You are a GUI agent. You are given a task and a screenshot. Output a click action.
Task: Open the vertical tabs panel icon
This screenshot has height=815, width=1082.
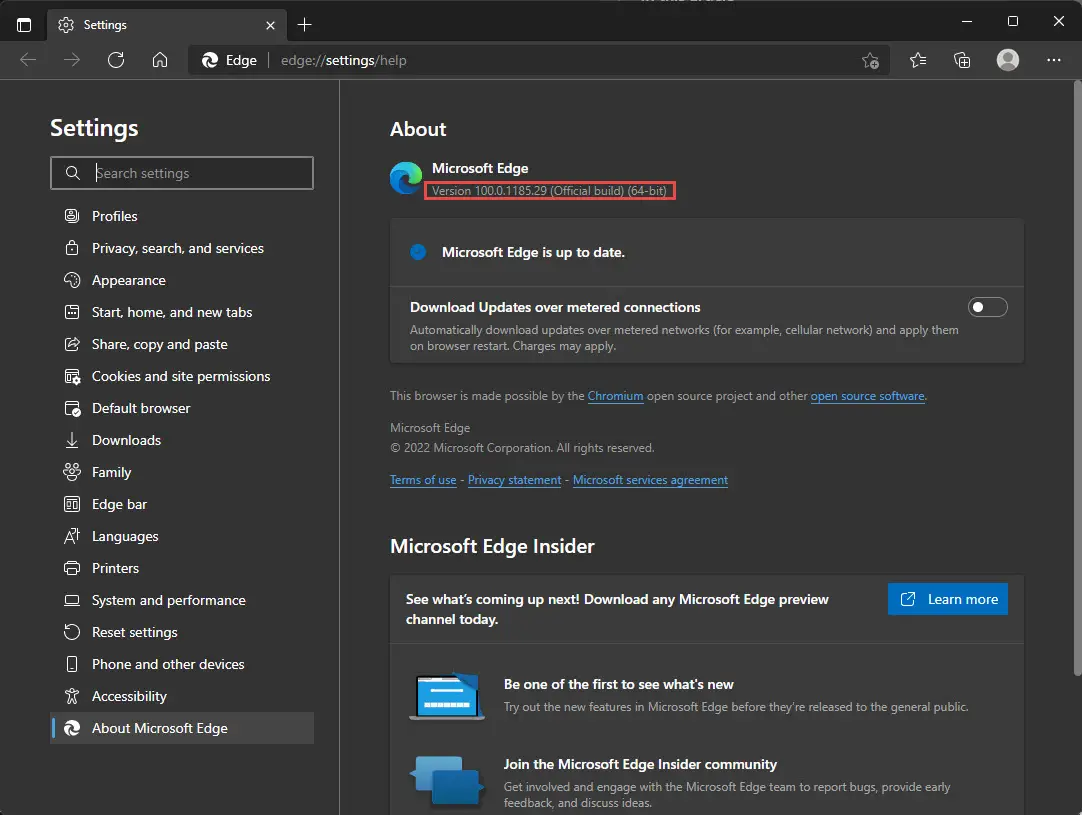point(24,25)
